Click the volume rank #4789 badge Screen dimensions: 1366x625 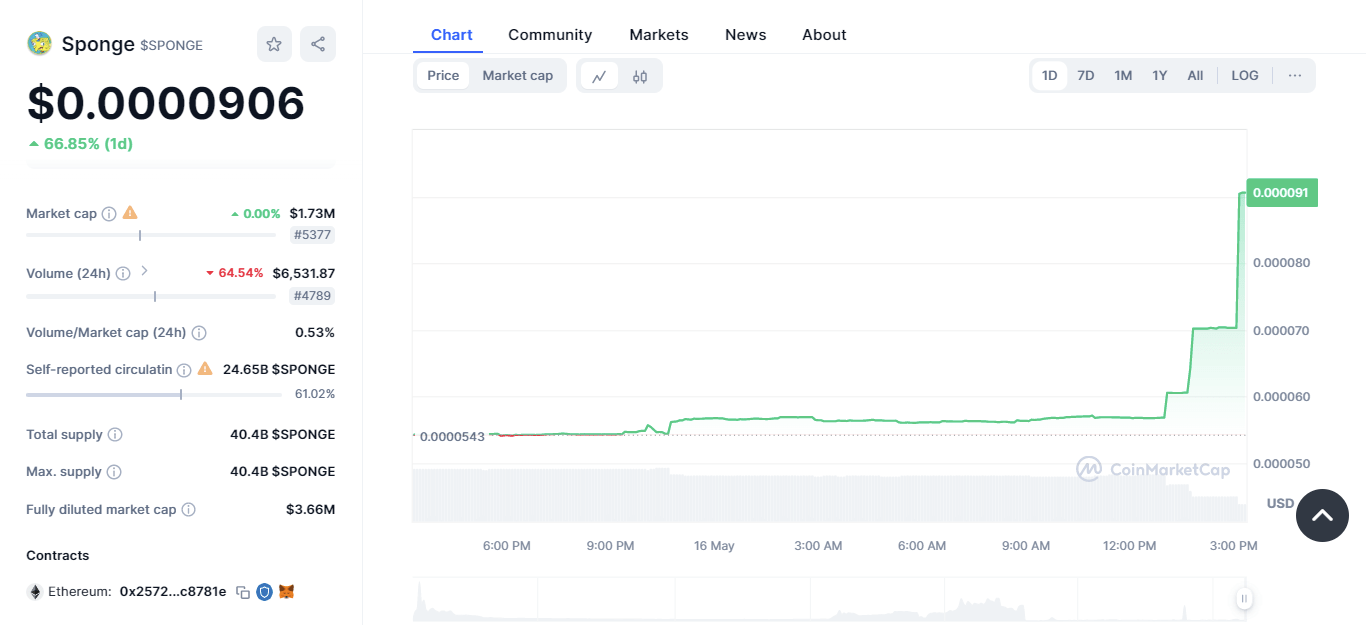pos(312,296)
